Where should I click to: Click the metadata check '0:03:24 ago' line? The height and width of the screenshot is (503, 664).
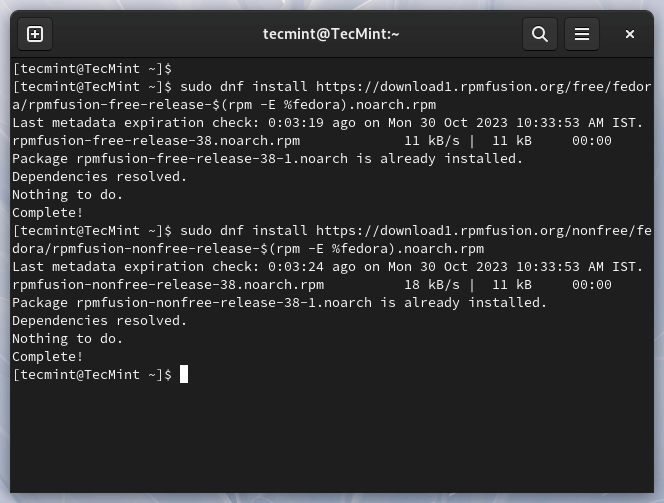(x=327, y=267)
